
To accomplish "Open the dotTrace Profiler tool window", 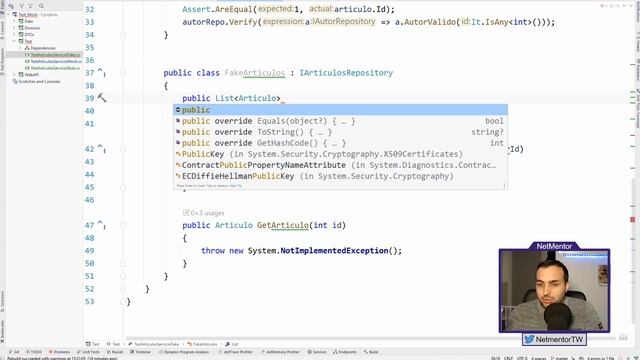I will pos(236,351).
